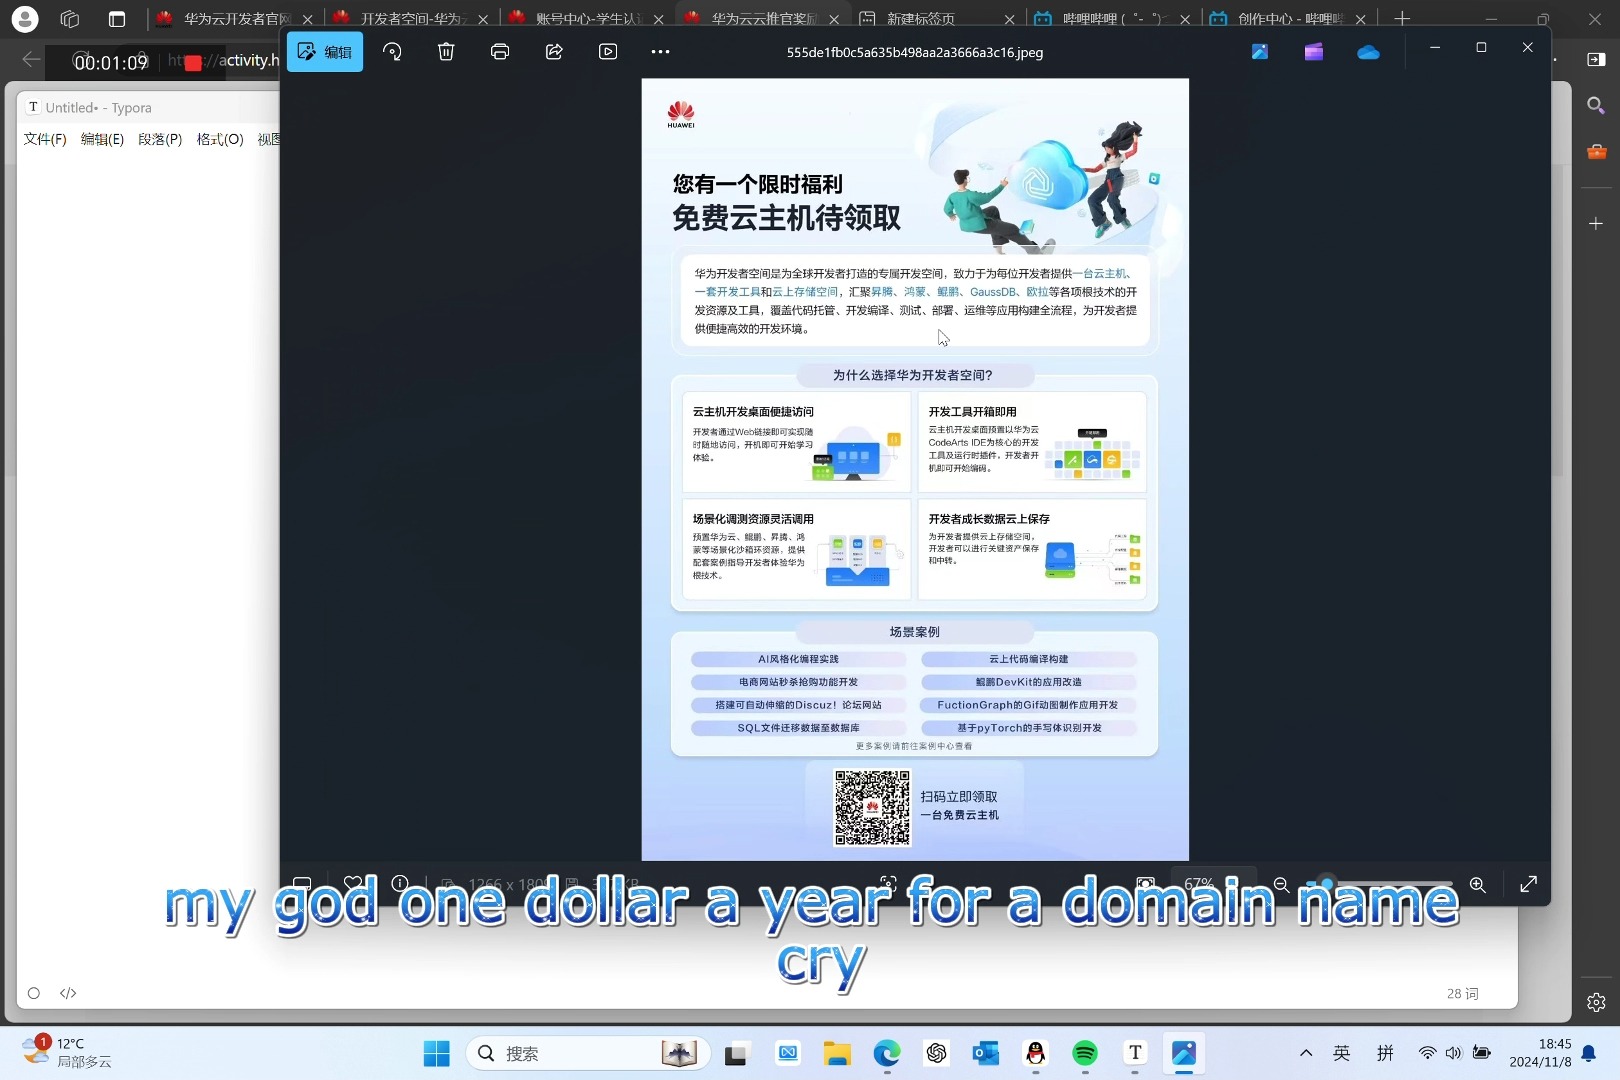Toggle the filmstrip icon in Photos bottom bar
1620x1080 pixels.
302,884
